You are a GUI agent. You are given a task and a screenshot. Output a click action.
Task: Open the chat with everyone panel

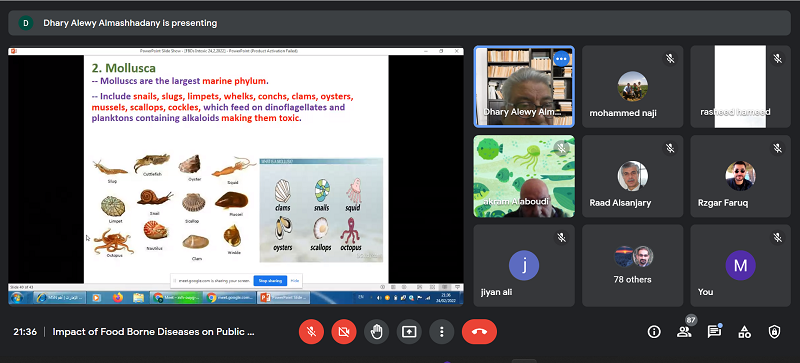coord(714,332)
